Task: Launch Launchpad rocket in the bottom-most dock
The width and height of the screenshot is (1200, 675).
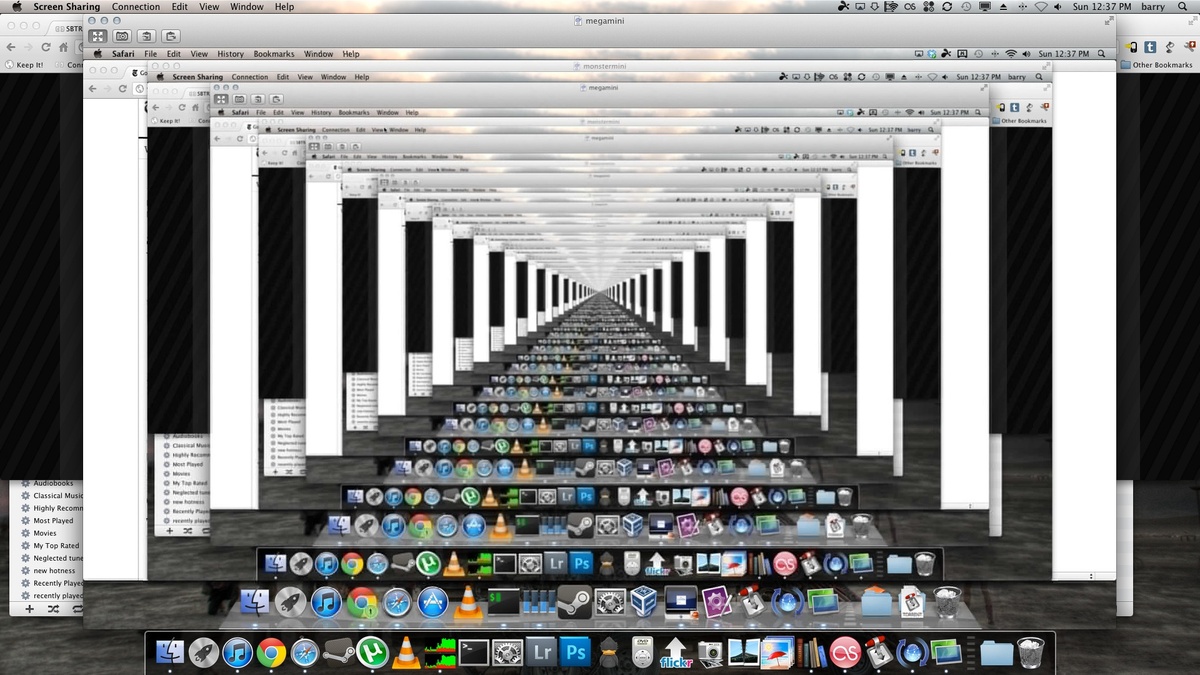Action: click(204, 653)
